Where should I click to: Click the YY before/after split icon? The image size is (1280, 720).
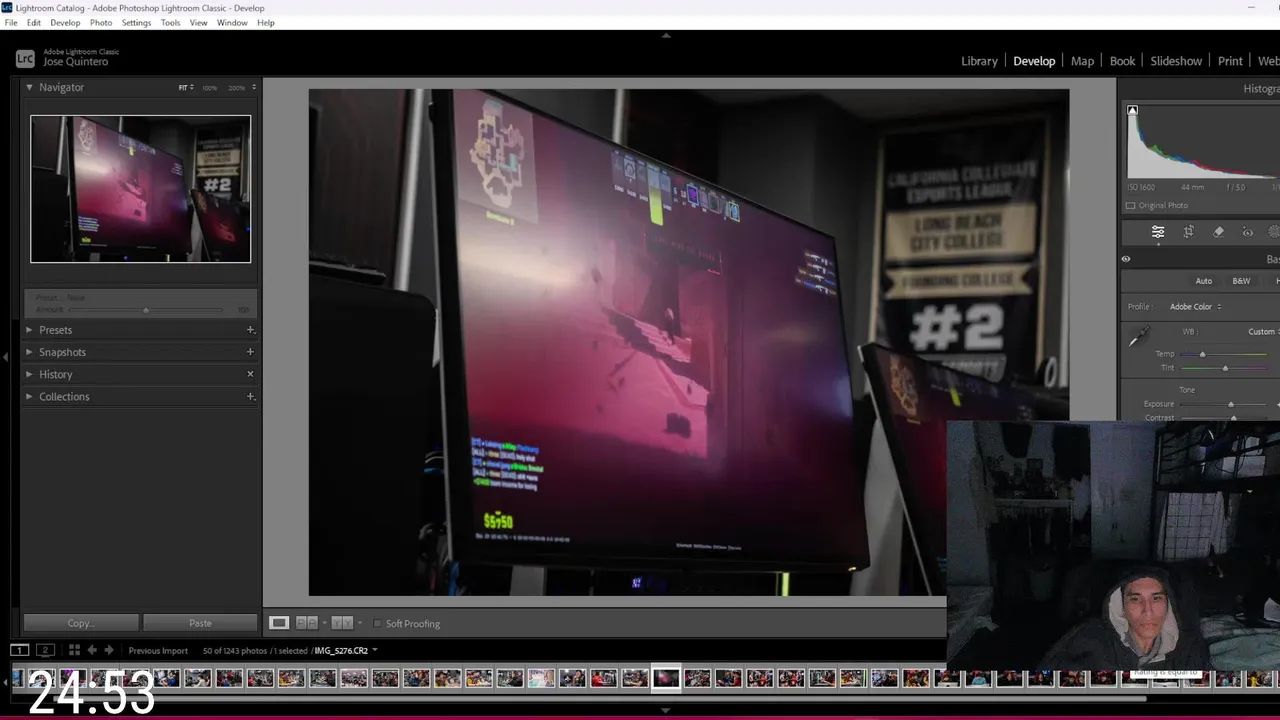pos(341,623)
